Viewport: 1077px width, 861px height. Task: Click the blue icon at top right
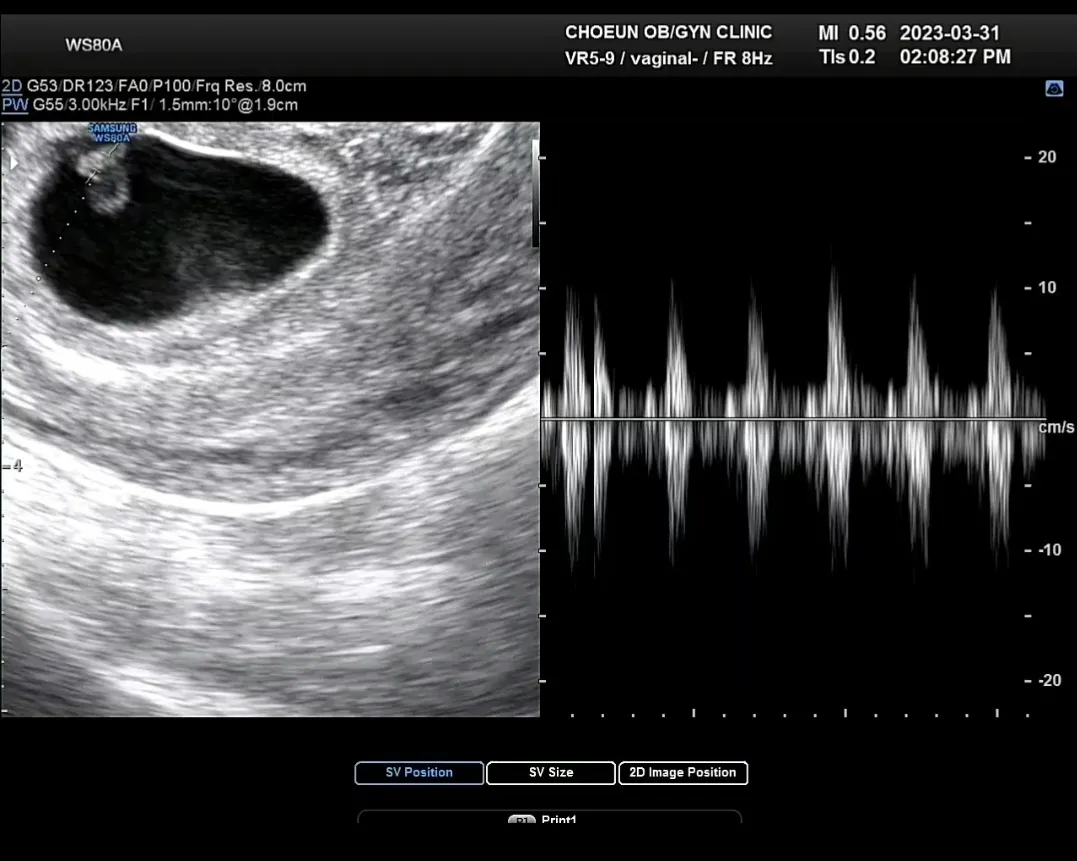click(x=1054, y=89)
